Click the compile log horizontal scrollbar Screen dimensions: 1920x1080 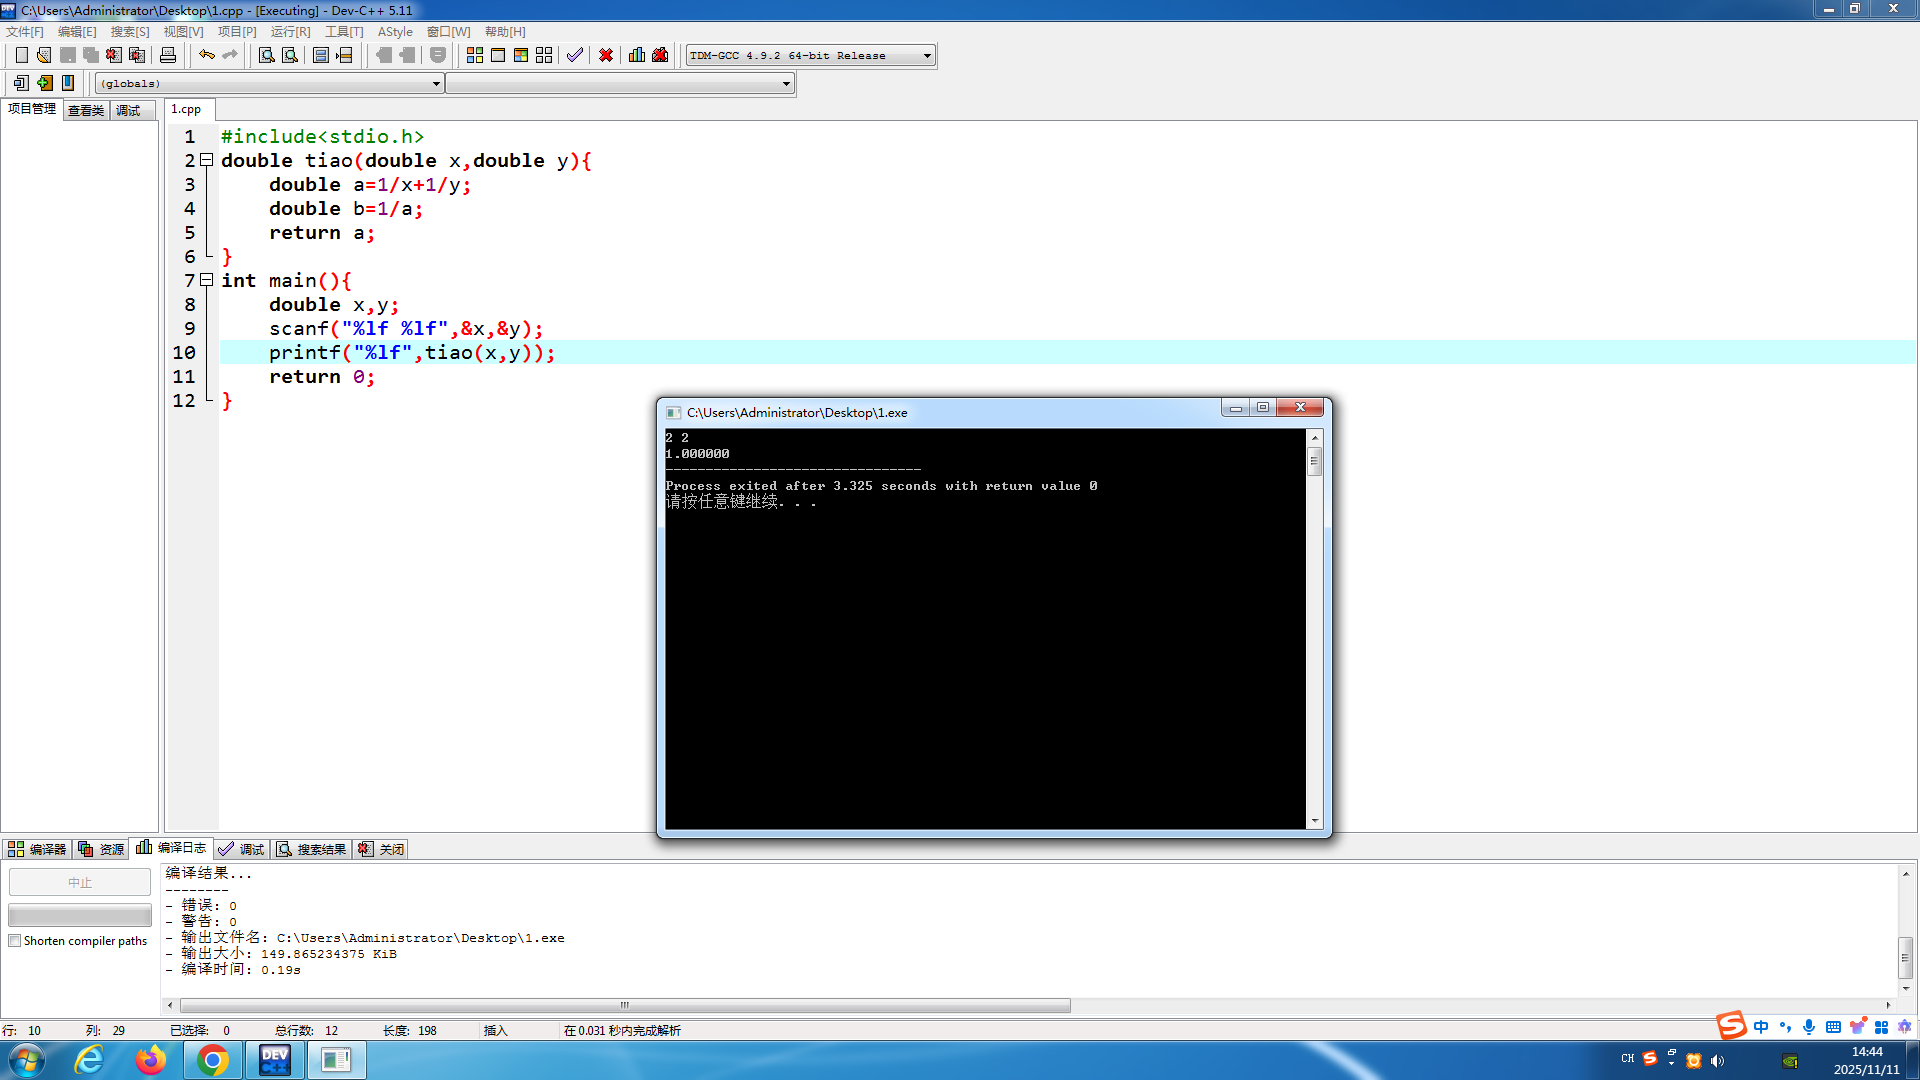click(625, 1005)
